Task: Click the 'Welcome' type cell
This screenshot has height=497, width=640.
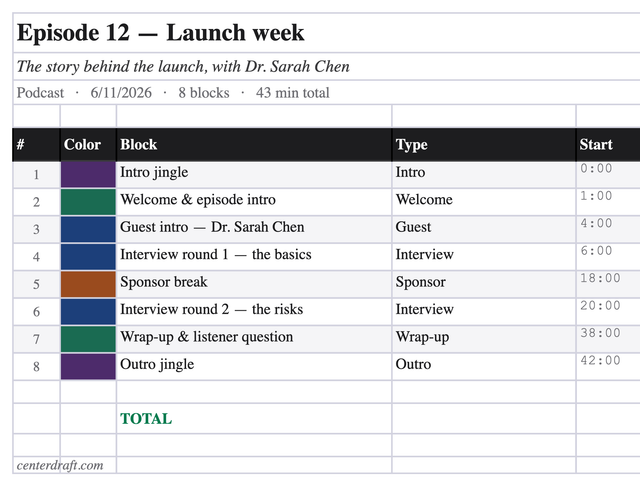Action: tap(484, 202)
